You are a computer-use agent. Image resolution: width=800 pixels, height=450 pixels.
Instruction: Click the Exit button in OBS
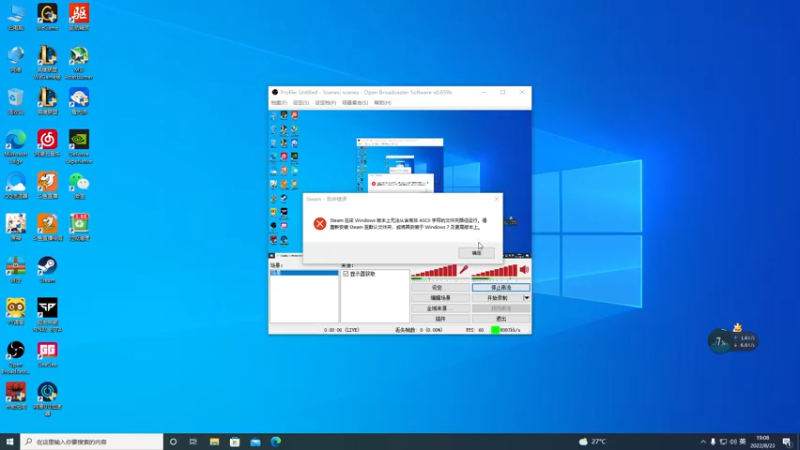pyautogui.click(x=501, y=319)
